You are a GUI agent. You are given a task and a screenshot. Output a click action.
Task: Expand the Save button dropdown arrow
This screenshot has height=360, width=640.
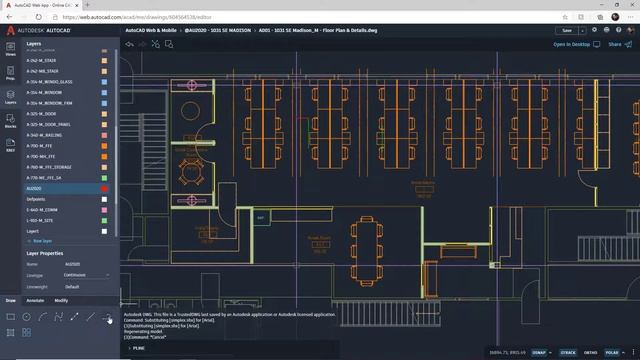coord(582,31)
